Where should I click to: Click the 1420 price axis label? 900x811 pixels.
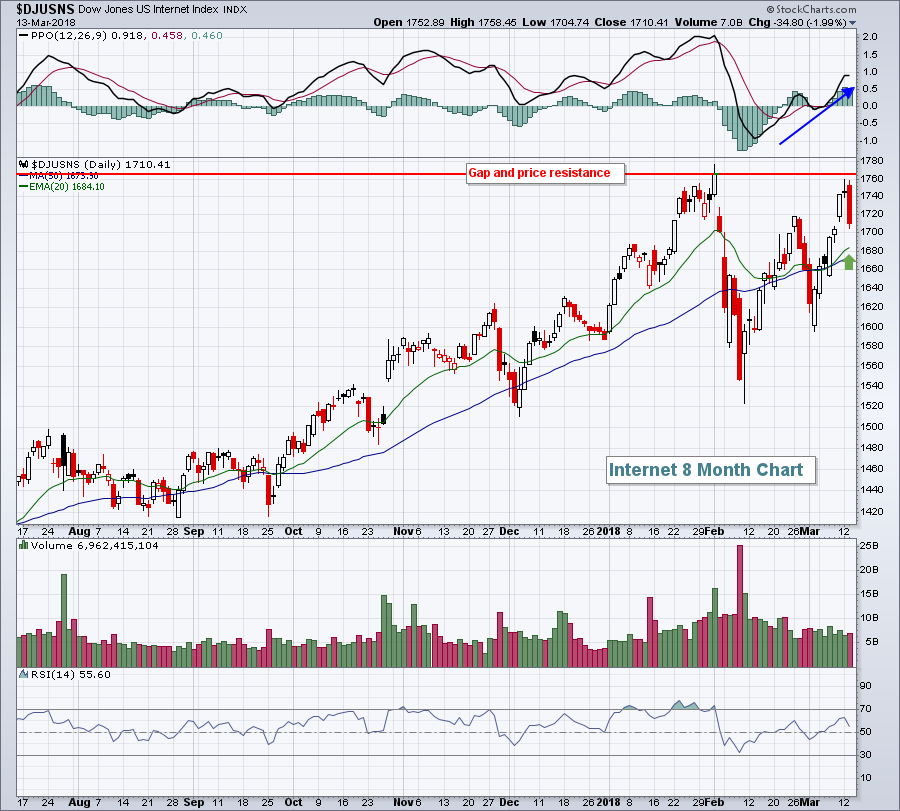pos(871,511)
